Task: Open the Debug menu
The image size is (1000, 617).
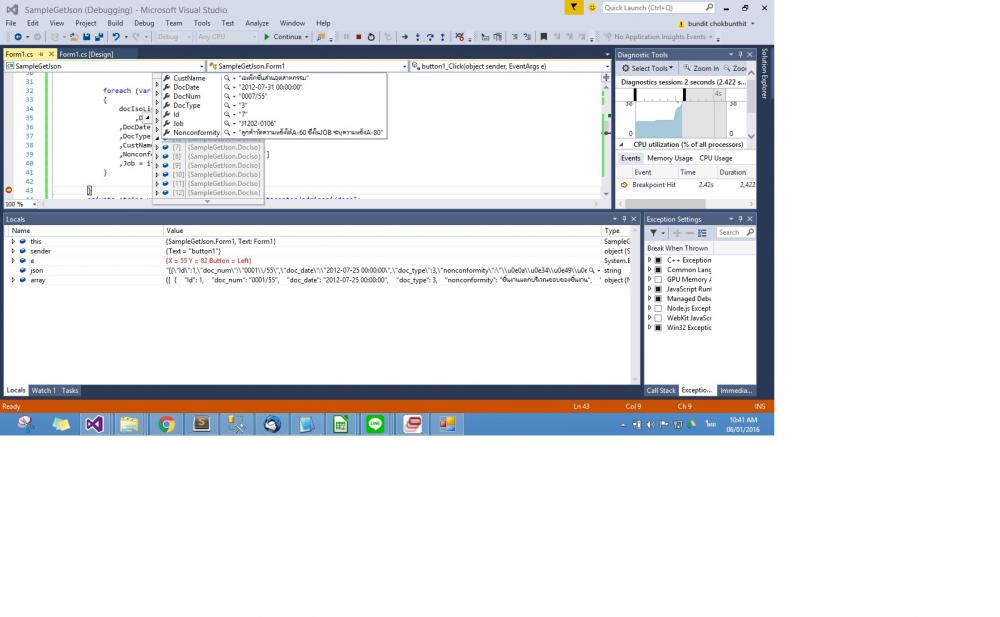Action: 144,23
